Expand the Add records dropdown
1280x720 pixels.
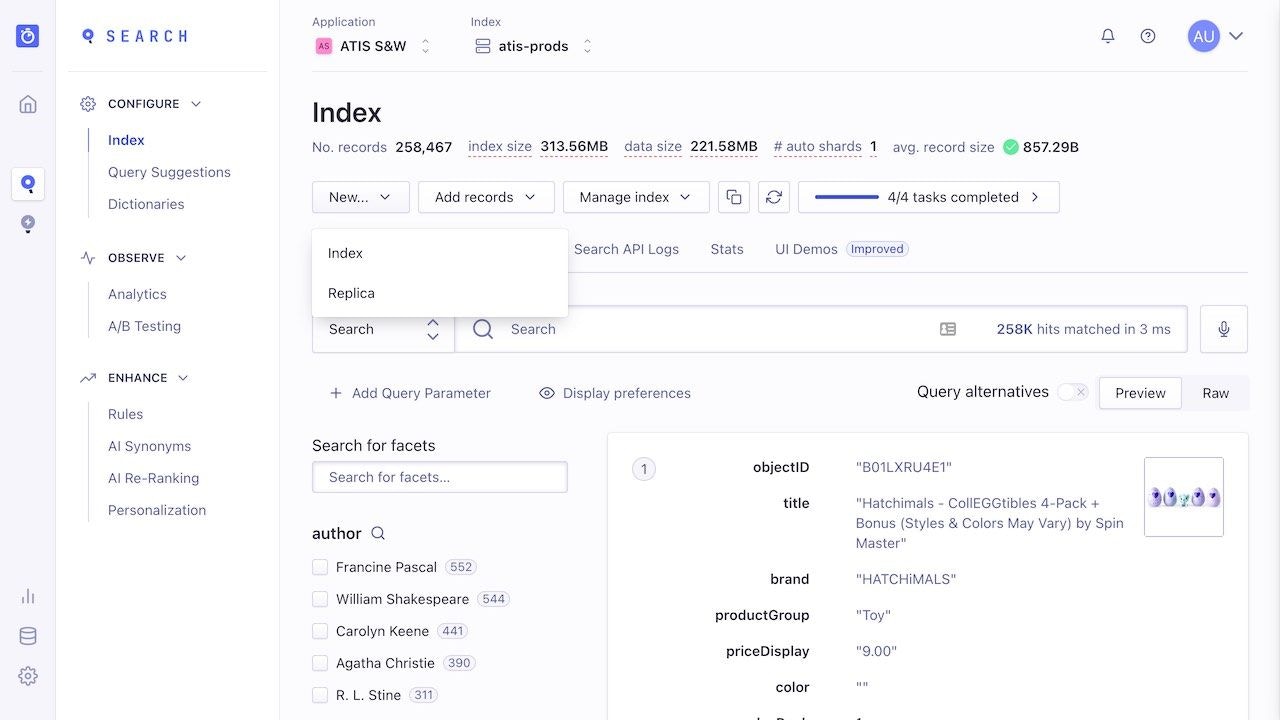pos(486,197)
